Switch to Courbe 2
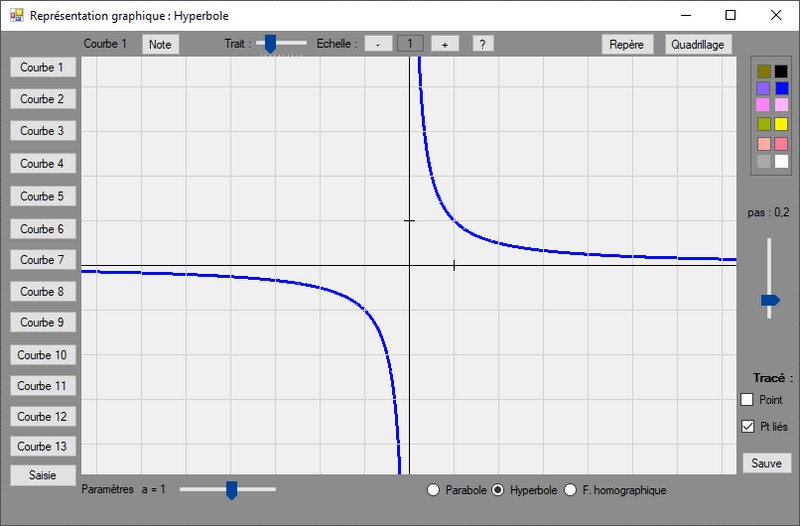 coord(42,99)
